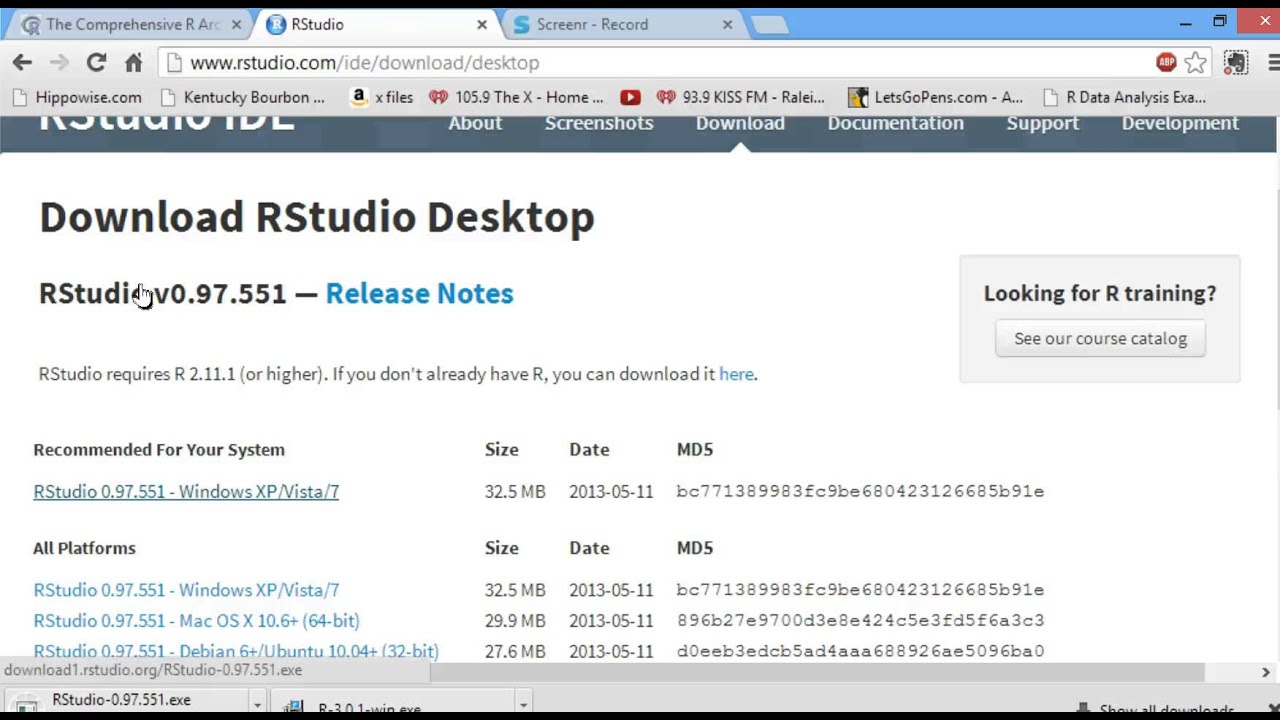
Task: Click See our course catalog button
Action: point(1100,338)
